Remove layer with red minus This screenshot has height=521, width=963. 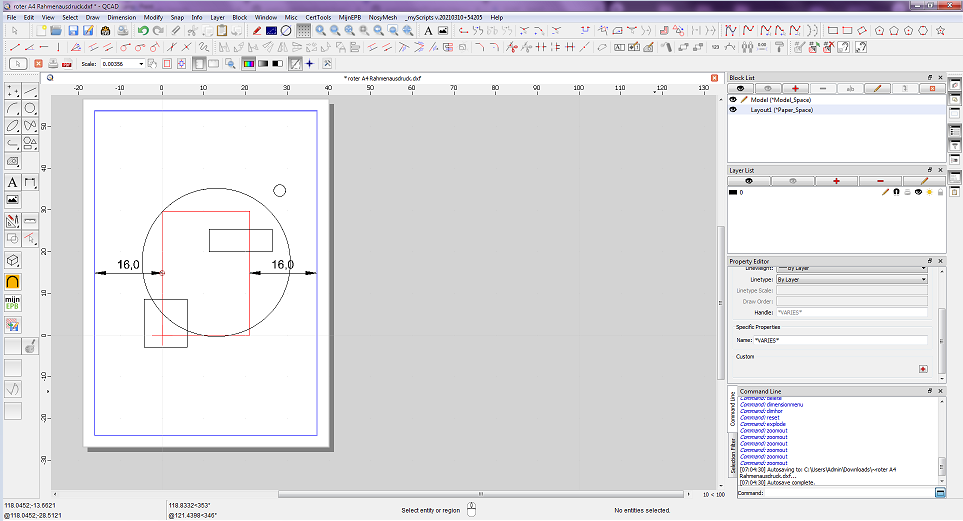(880, 181)
